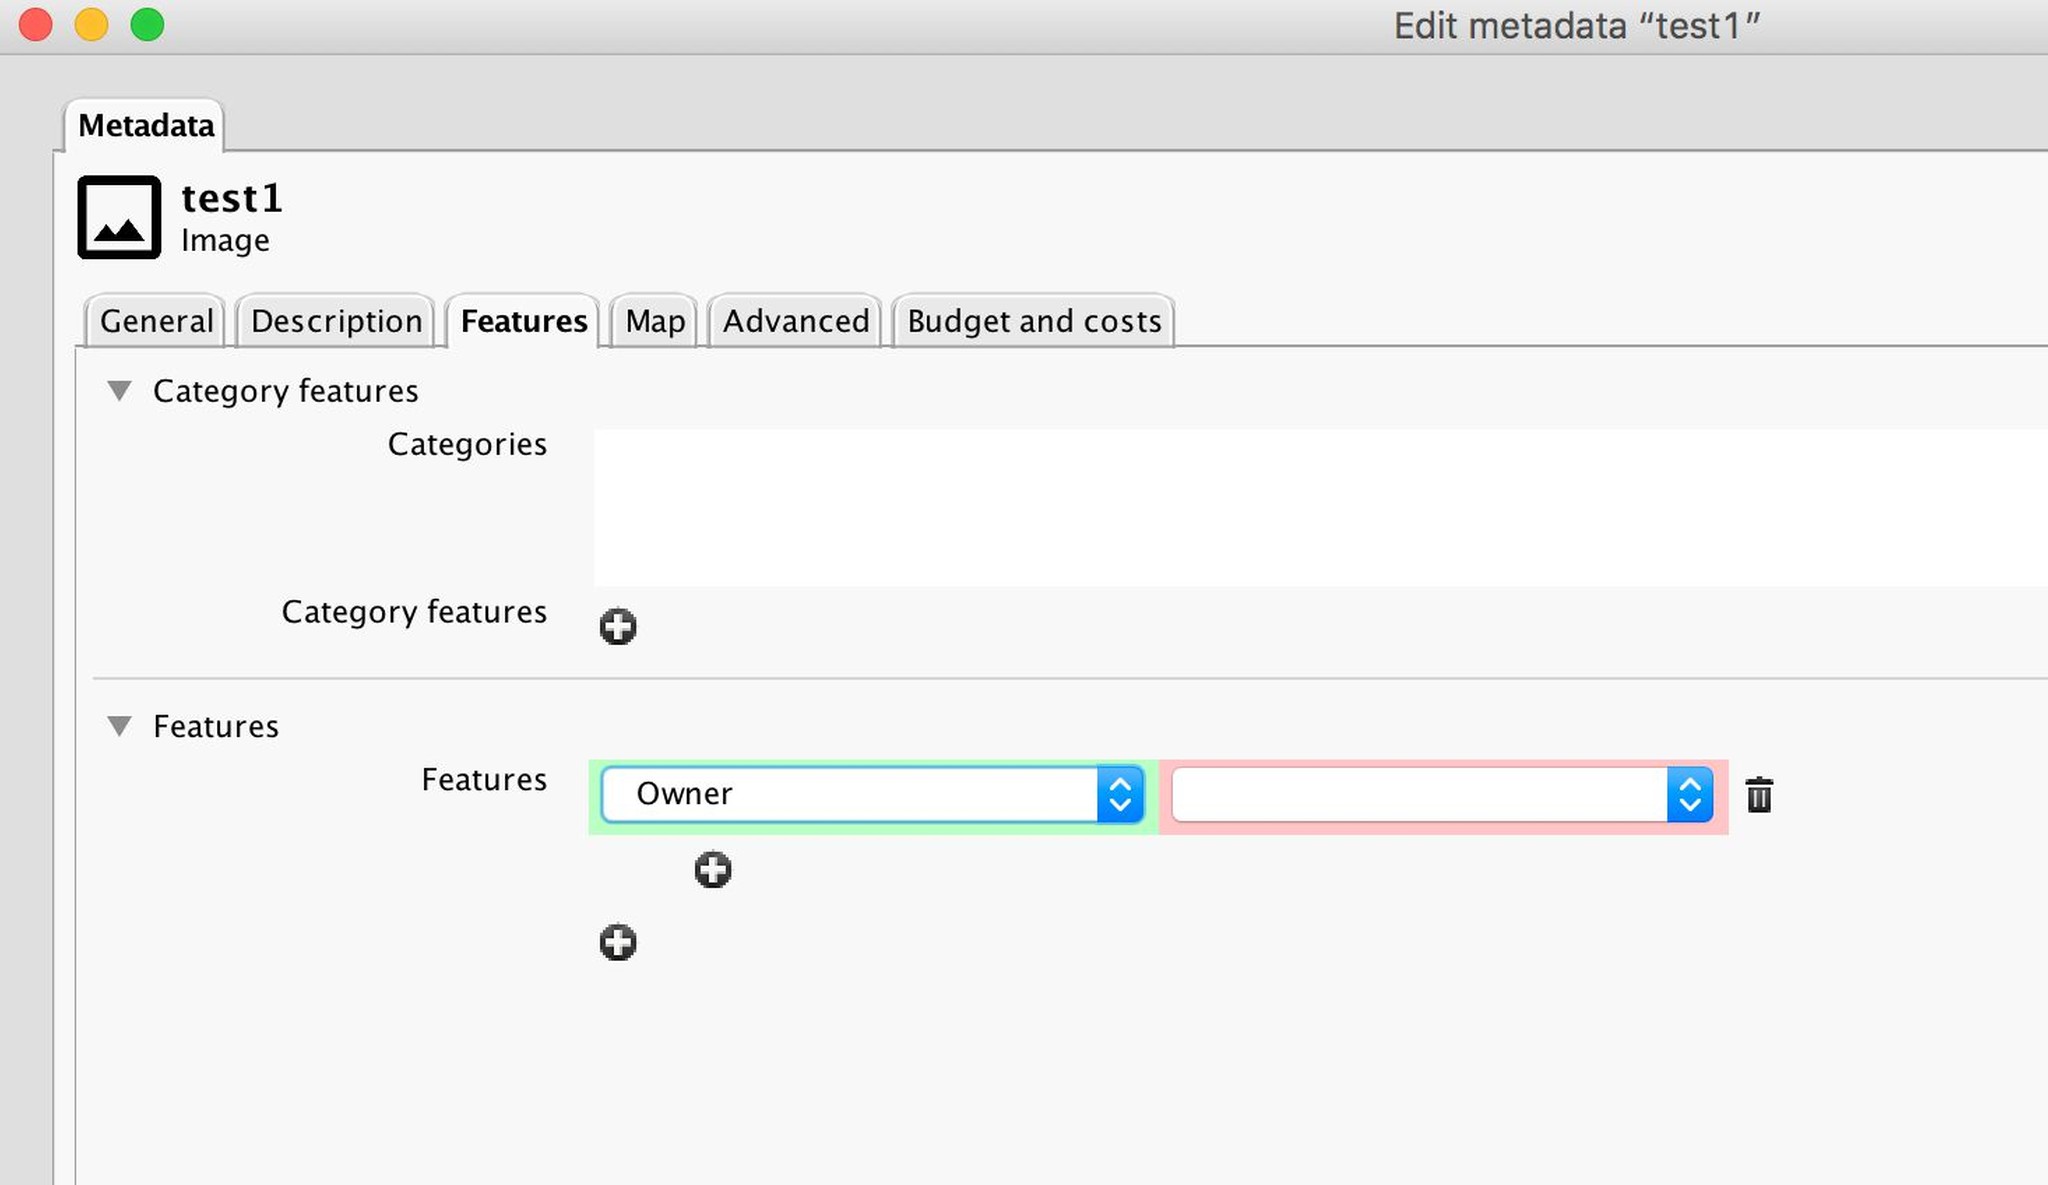
Task: Click inside the Categories white list box
Action: [x=1300, y=508]
